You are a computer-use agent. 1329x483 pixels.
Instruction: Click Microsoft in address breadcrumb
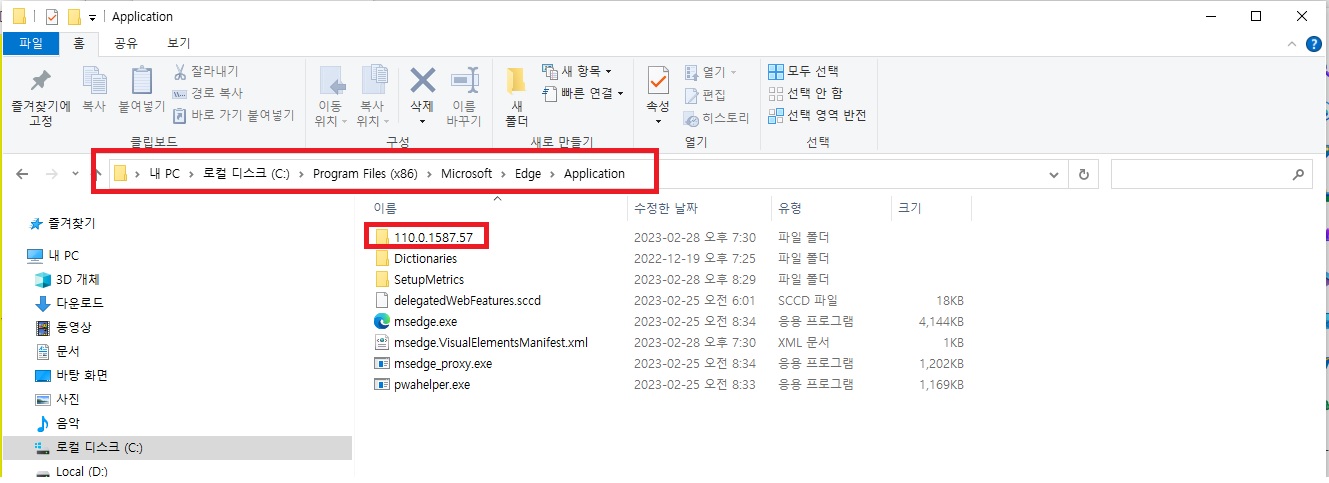point(467,174)
